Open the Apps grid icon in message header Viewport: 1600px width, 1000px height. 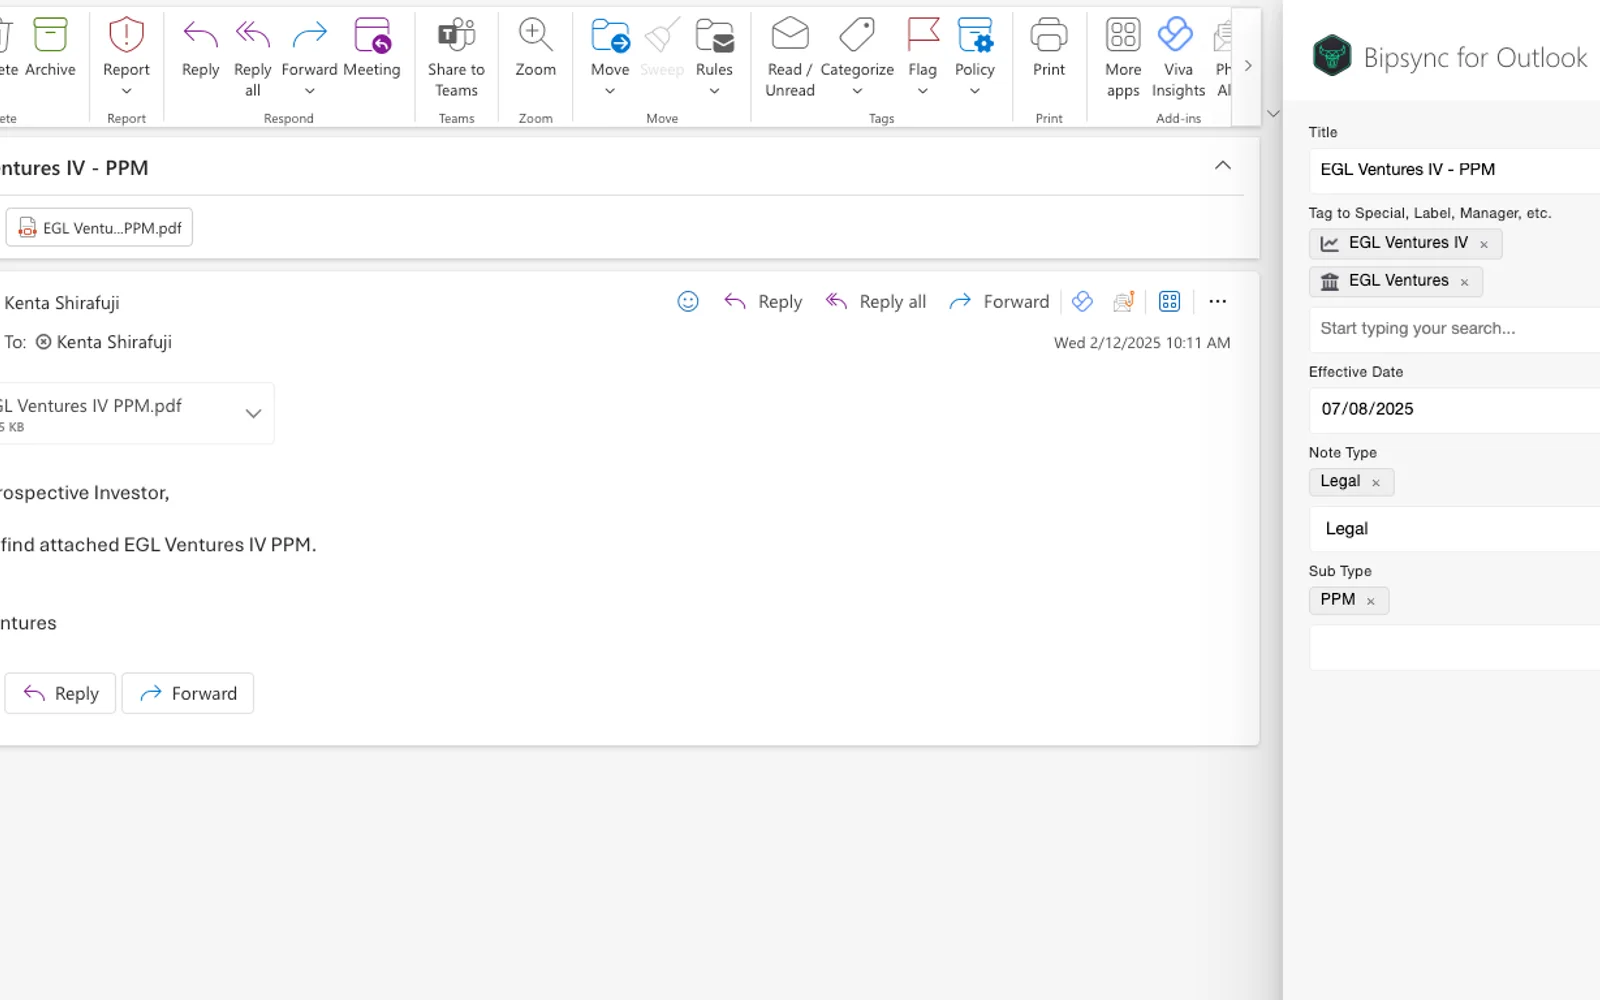(x=1169, y=301)
